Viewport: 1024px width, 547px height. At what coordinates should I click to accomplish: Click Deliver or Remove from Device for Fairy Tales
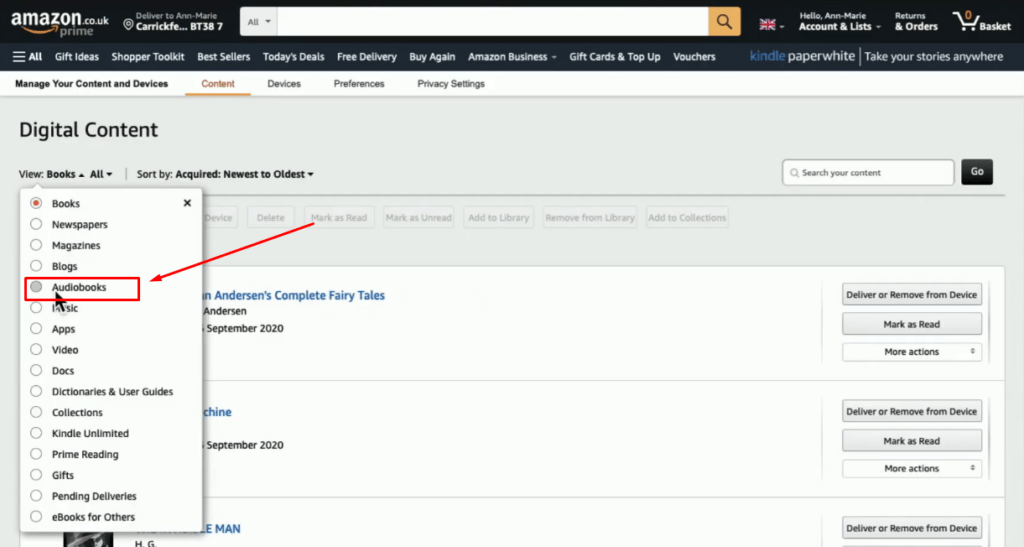point(912,294)
